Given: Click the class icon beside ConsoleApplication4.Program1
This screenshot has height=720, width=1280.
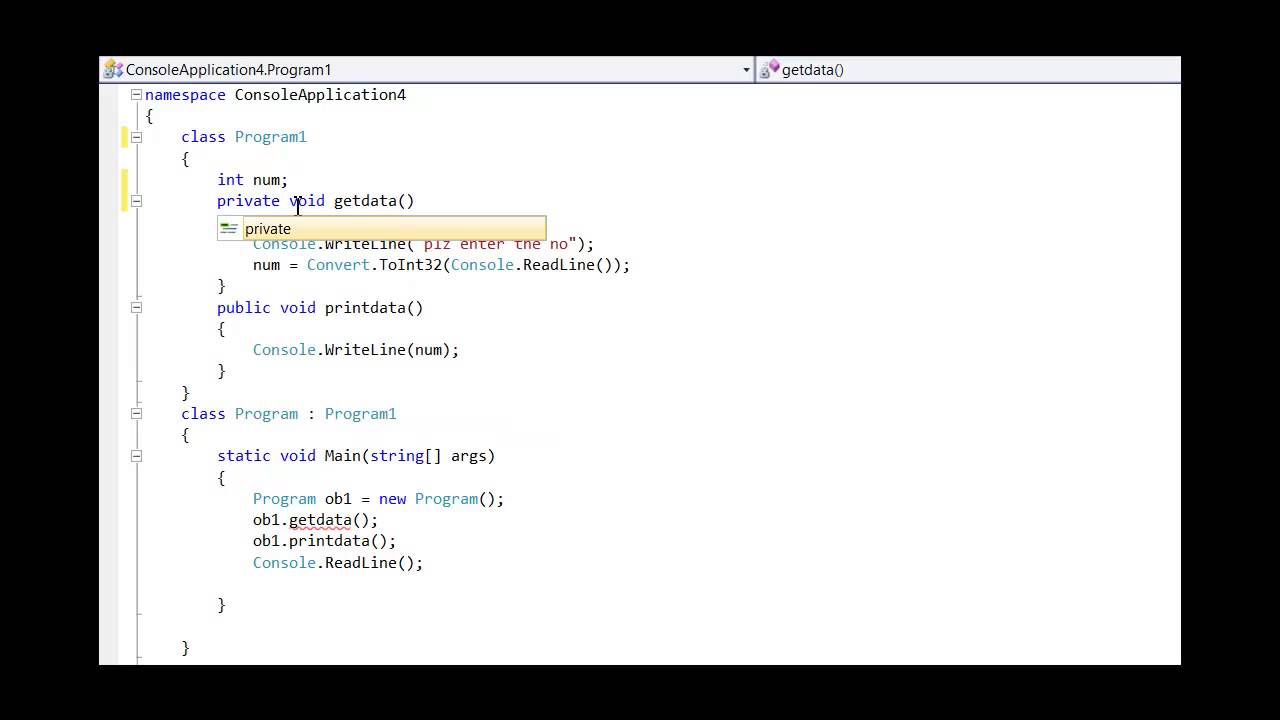Looking at the screenshot, I should (113, 69).
